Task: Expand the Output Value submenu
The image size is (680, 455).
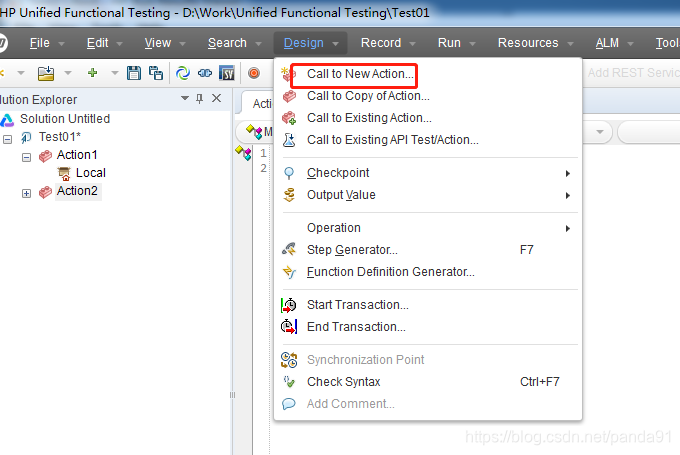Action: (428, 195)
